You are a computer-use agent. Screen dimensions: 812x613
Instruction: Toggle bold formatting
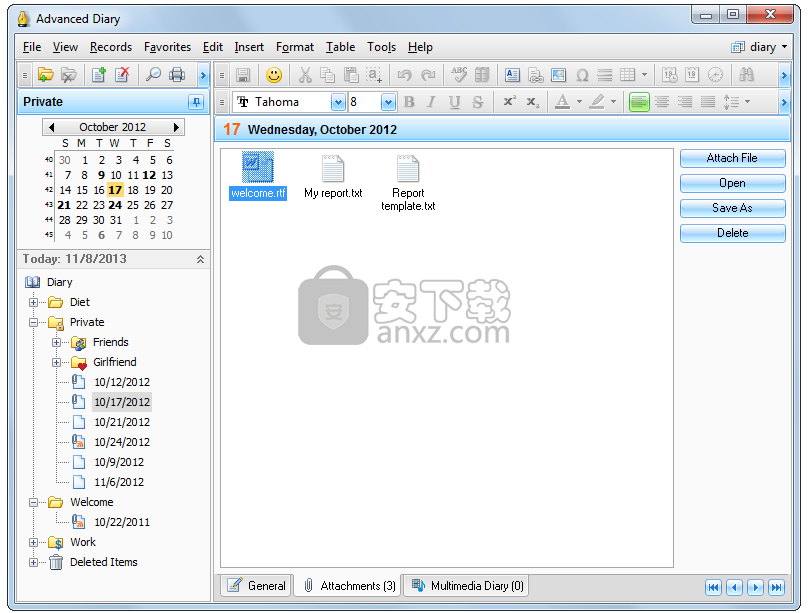(x=409, y=102)
